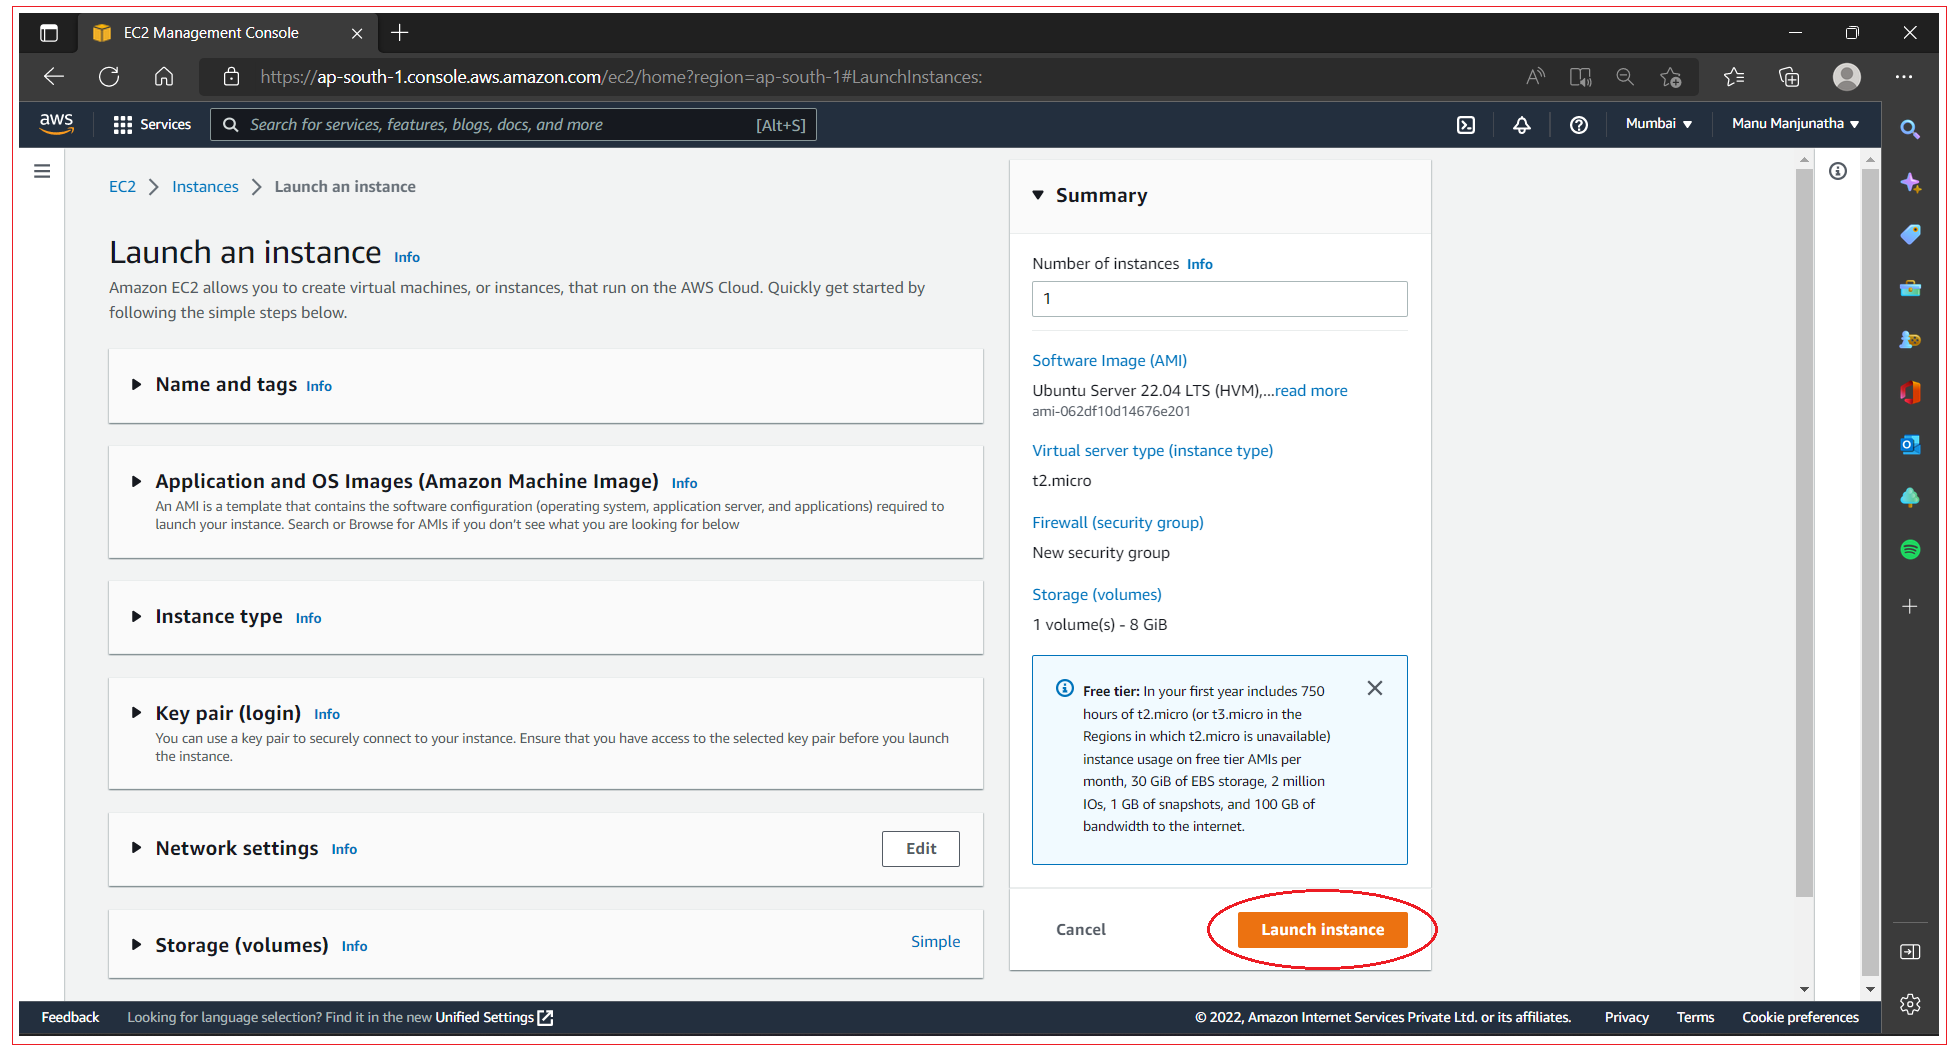Open the Firewall (security group) link

(1118, 523)
